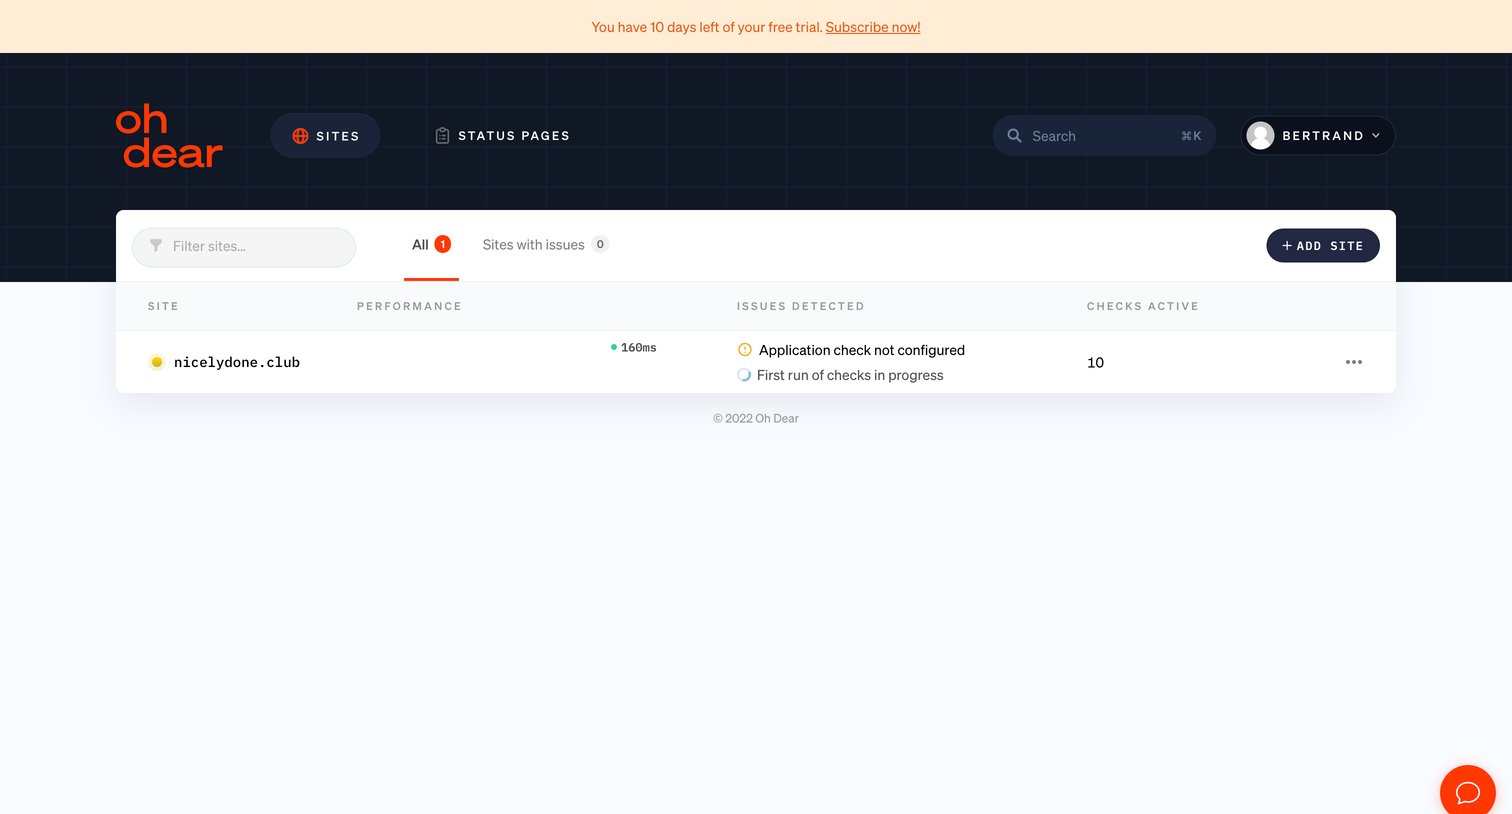Expand the Bertrand account dropdown chevron

(x=1376, y=136)
